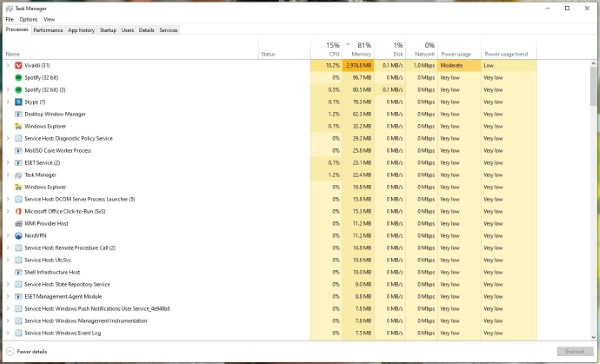Sort by the Network column header
Screen dimensions: 600x364
[x=421, y=50]
